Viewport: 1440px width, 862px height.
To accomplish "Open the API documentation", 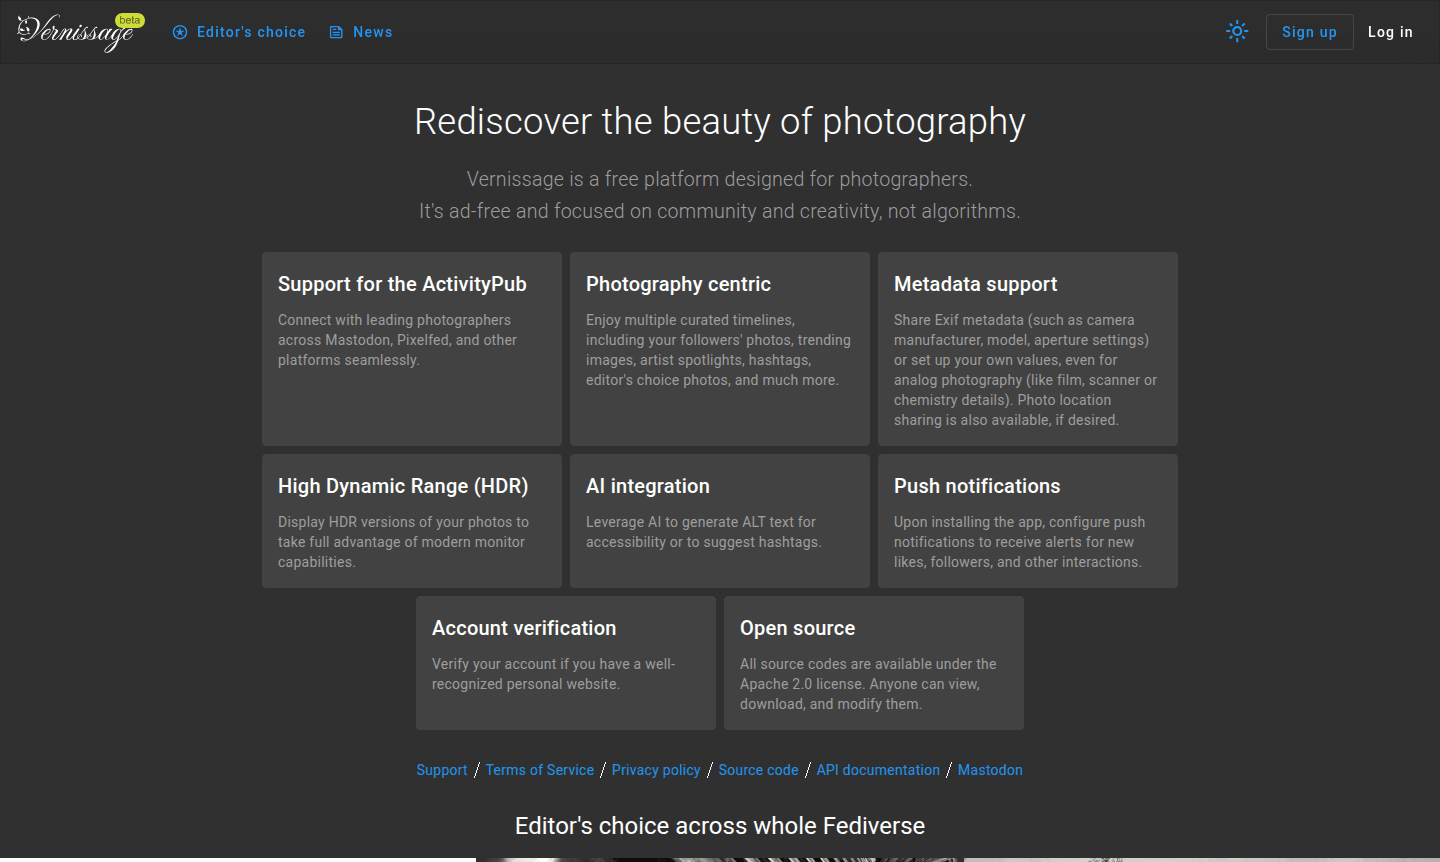I will coord(878,769).
